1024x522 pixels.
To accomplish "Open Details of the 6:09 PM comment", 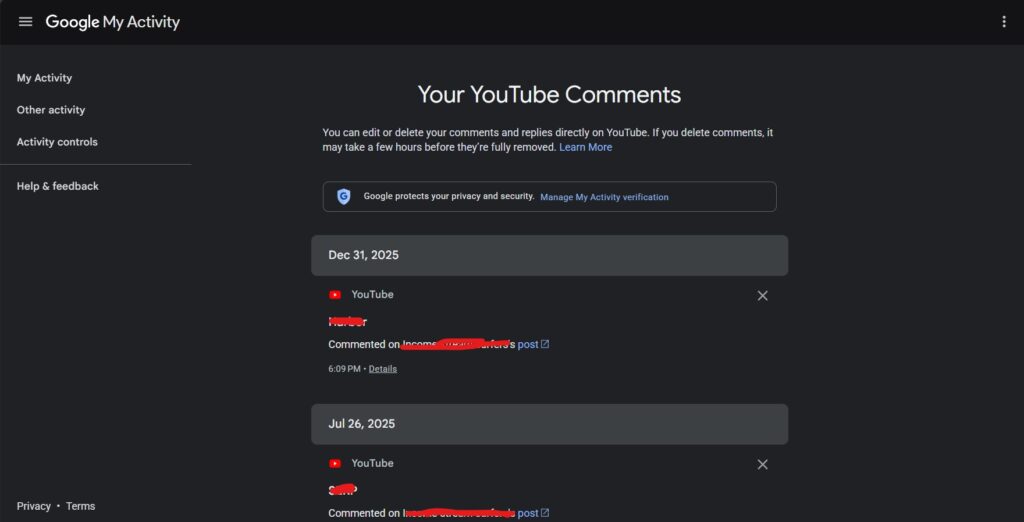I will pos(383,368).
